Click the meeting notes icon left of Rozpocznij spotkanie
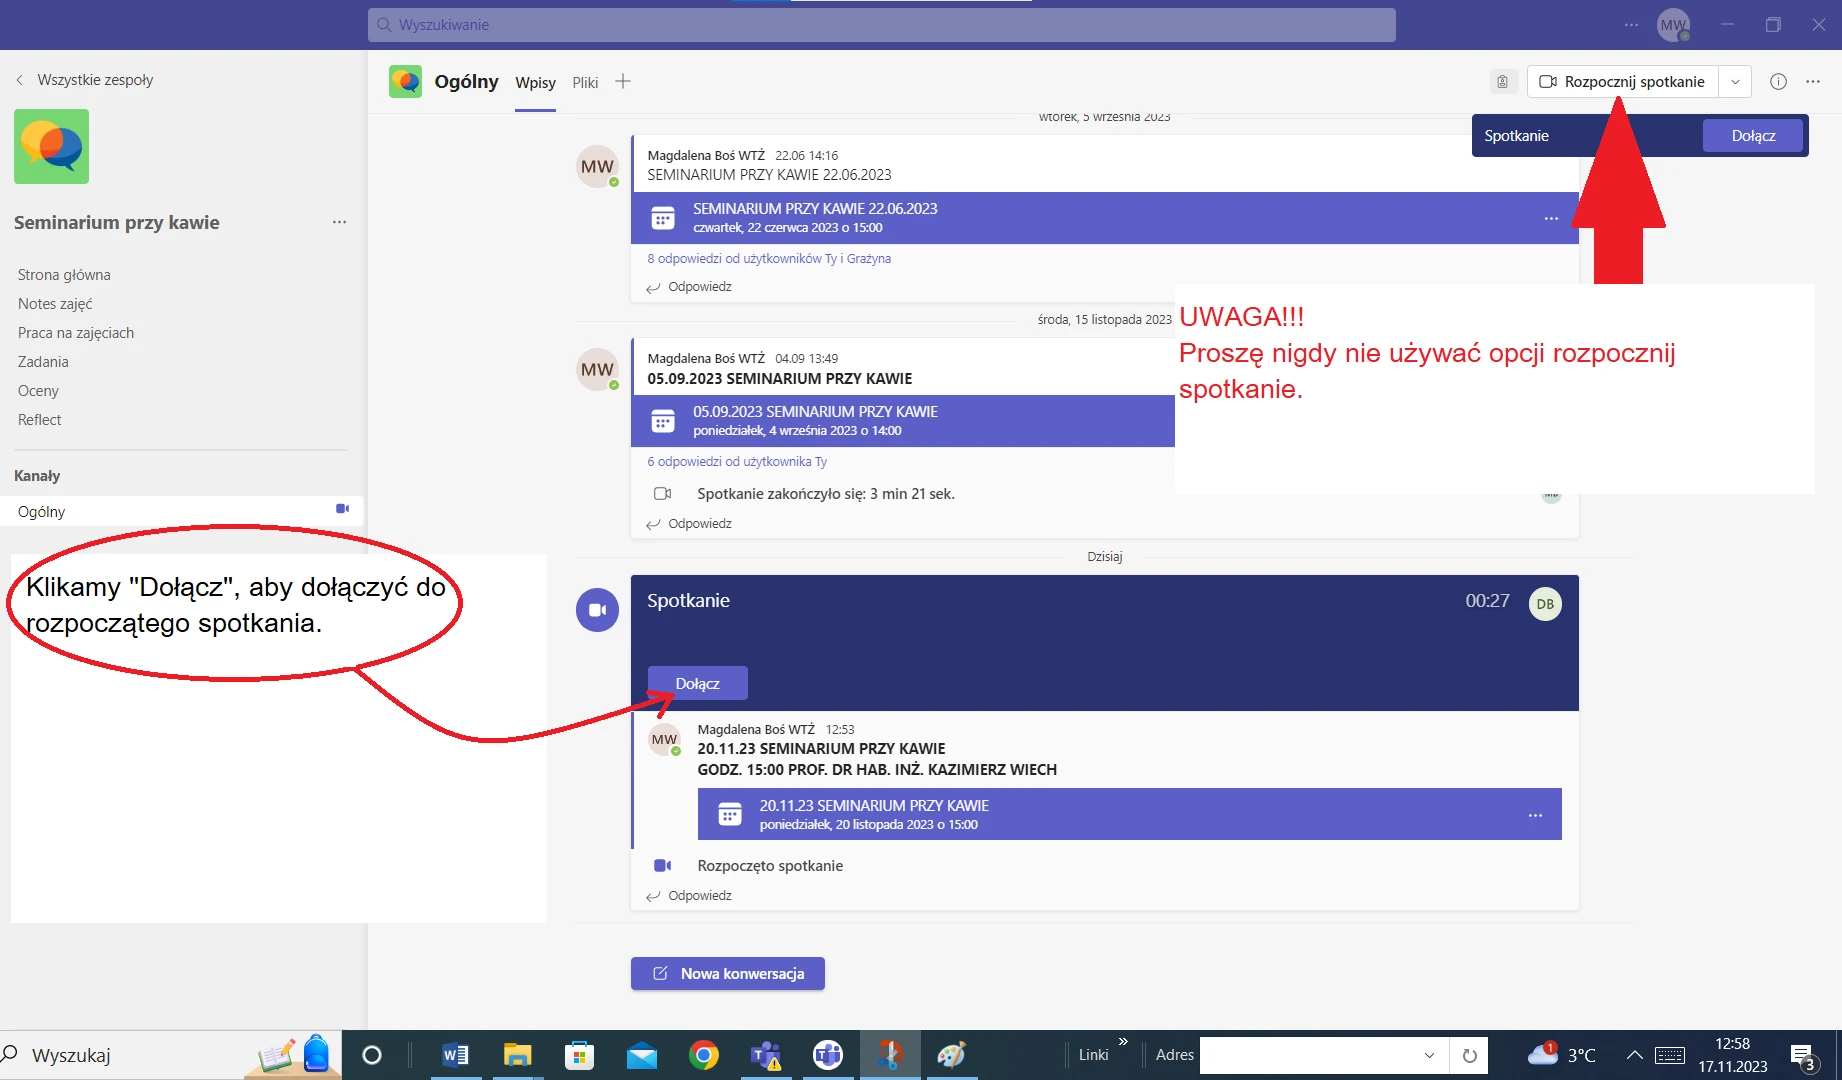The height and width of the screenshot is (1080, 1842). point(1502,82)
